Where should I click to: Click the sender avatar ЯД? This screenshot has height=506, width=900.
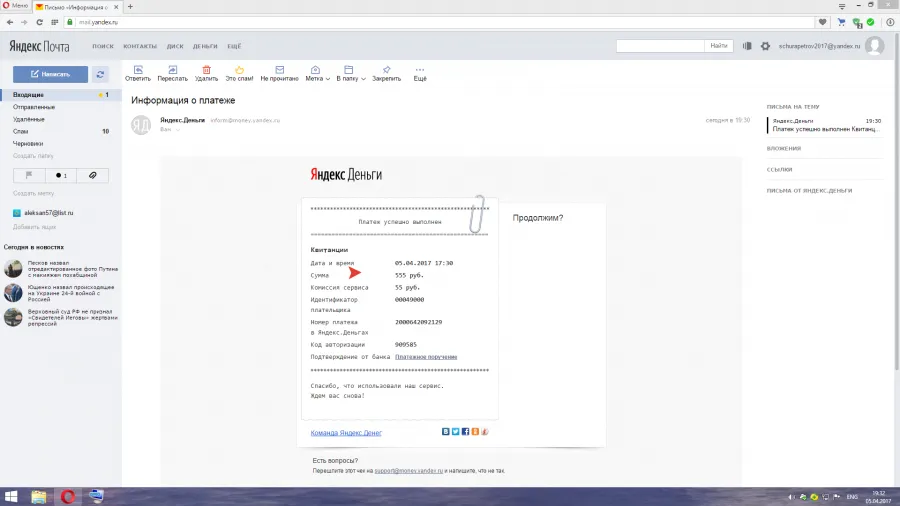coord(141,124)
